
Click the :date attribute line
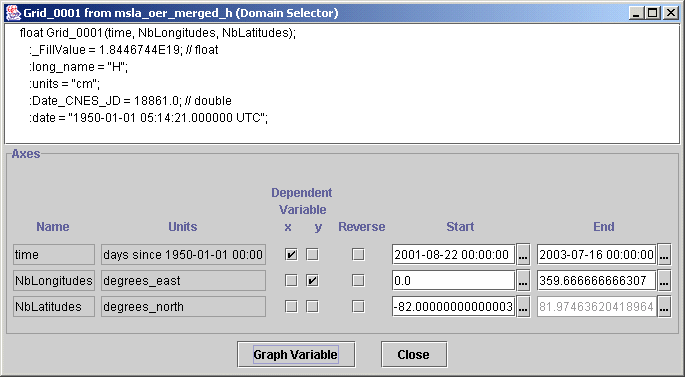pyautogui.click(x=149, y=118)
